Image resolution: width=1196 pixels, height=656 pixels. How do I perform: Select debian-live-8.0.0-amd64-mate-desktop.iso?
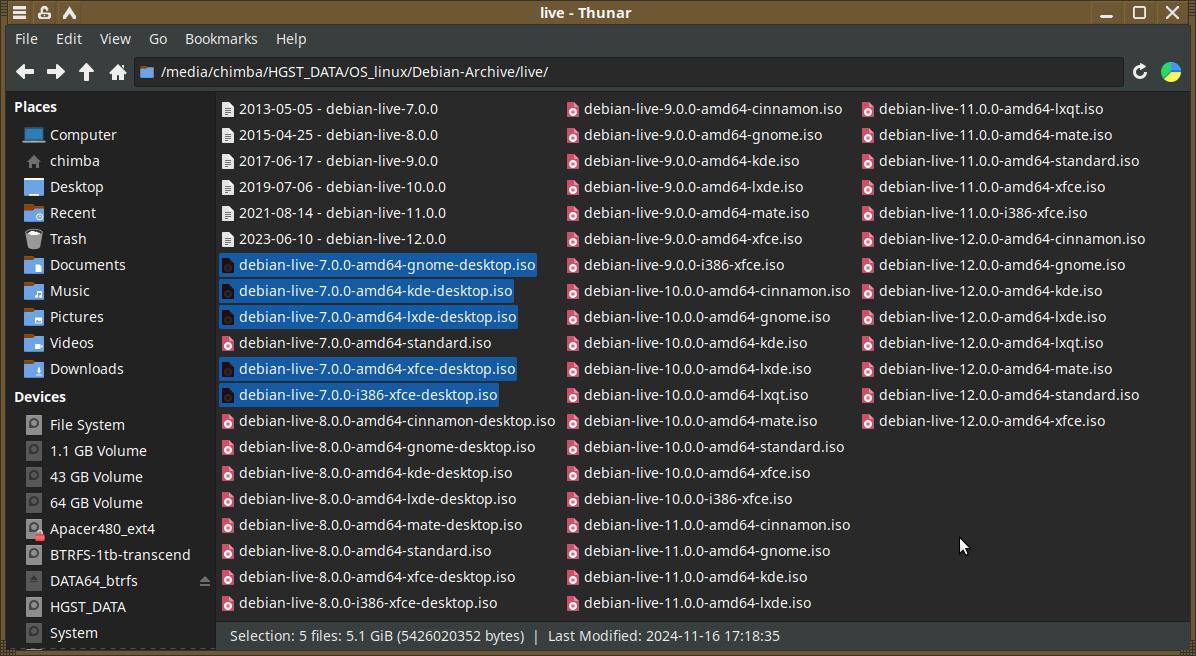point(371,525)
